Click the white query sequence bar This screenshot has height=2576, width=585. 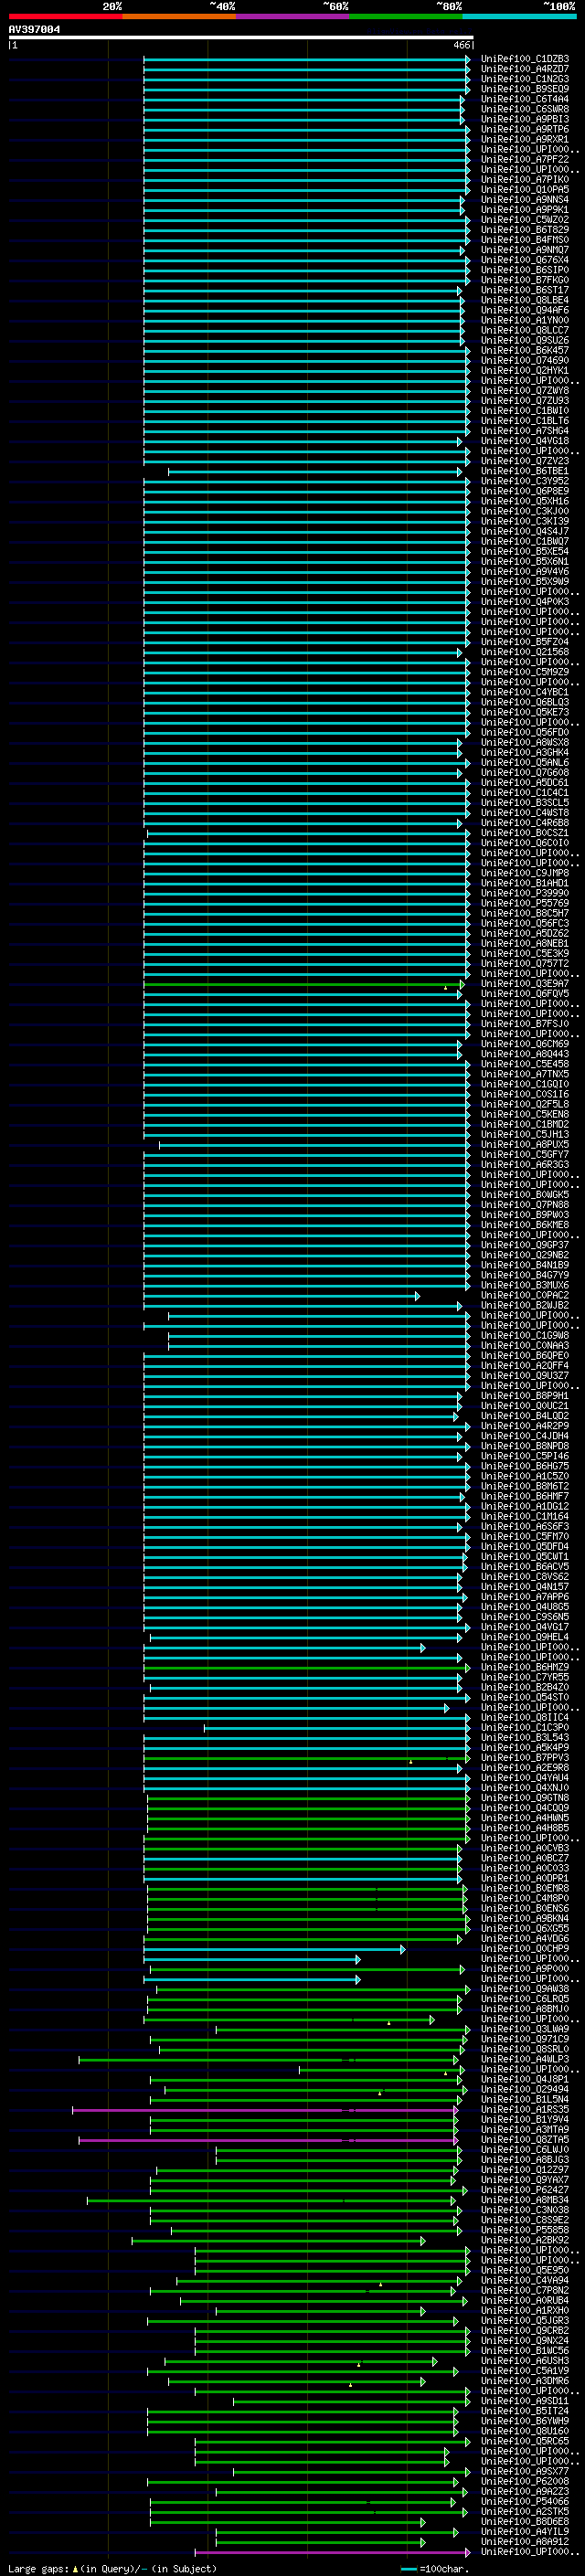click(x=241, y=38)
